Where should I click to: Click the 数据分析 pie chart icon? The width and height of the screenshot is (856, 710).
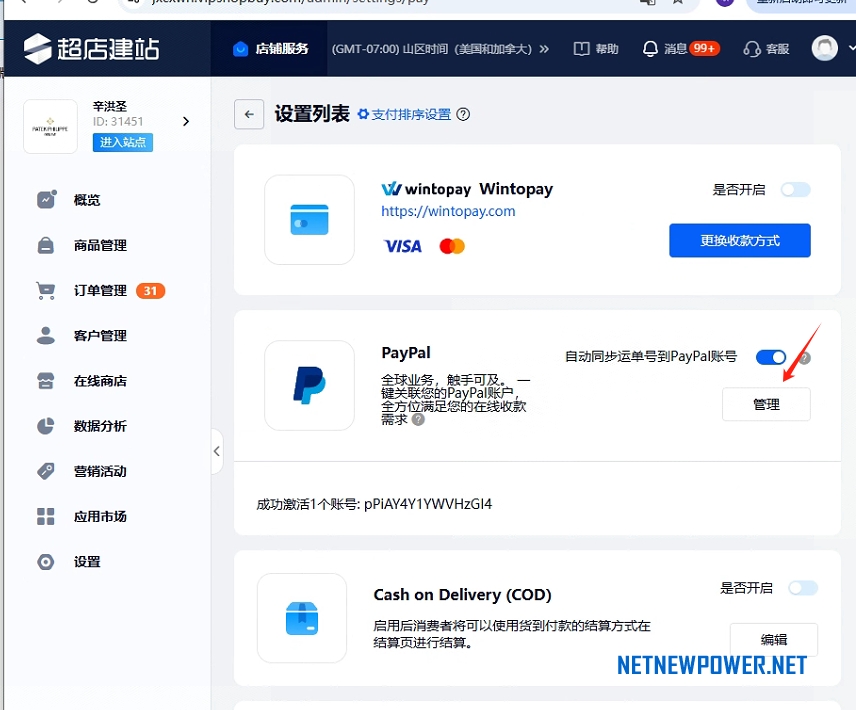[x=46, y=426]
